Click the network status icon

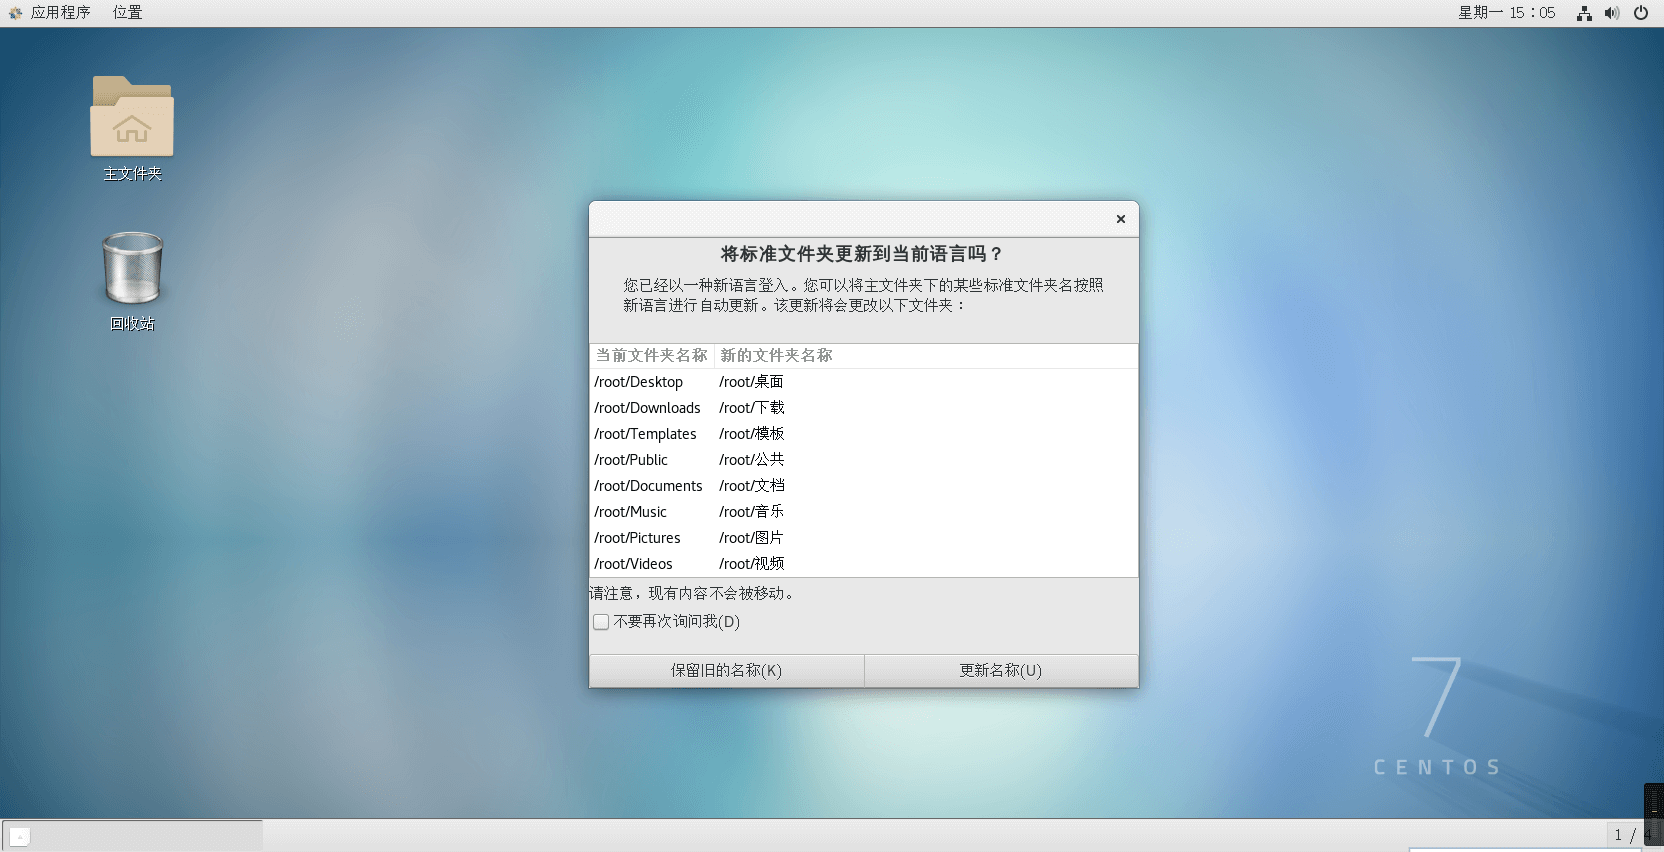1584,13
